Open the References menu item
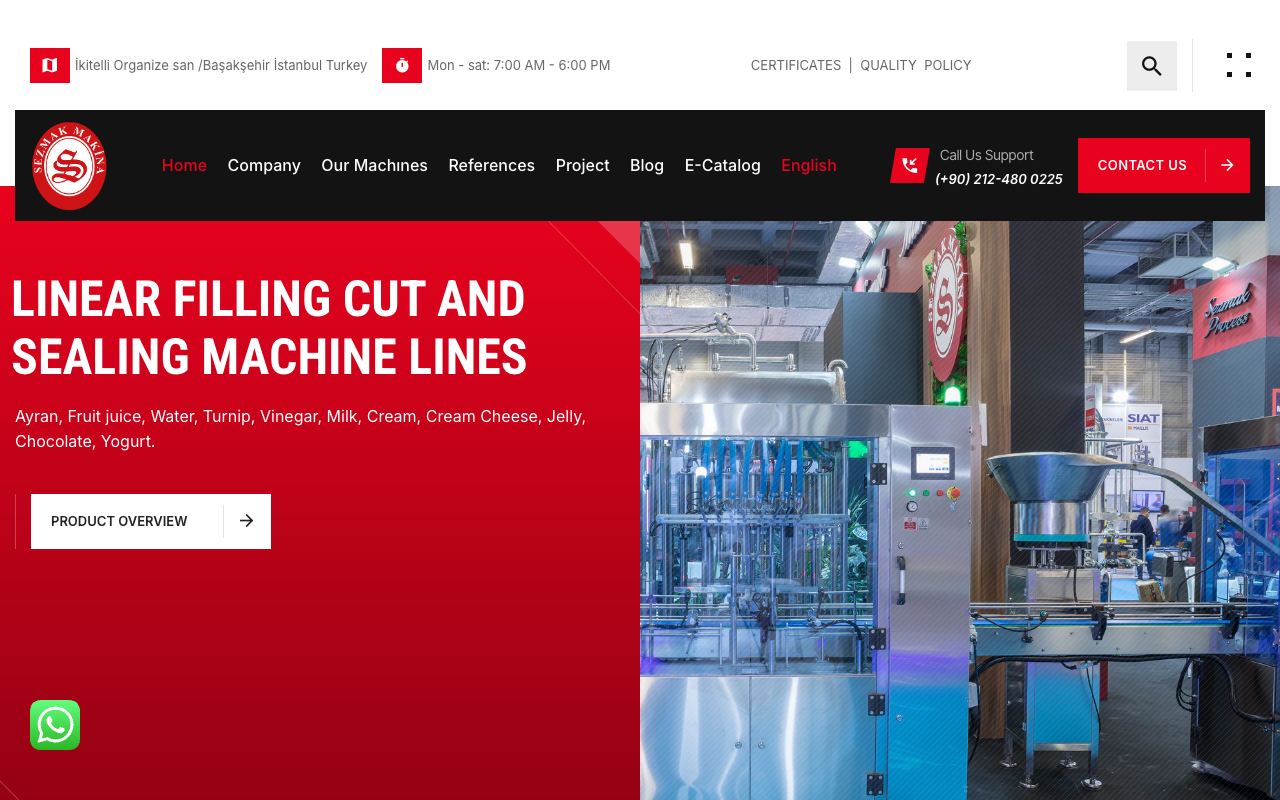This screenshot has width=1280, height=800. tap(491, 165)
